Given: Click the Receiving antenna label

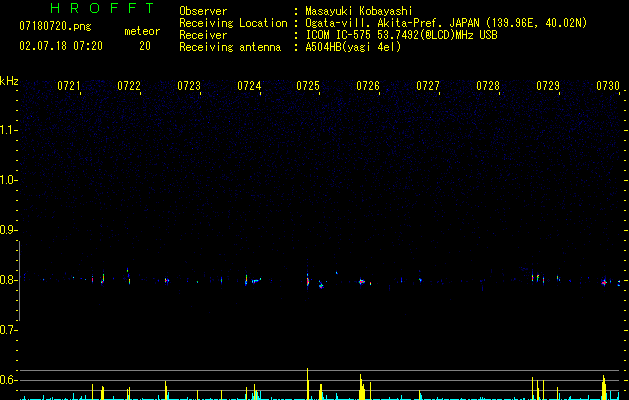Looking at the screenshot, I should (230, 47).
